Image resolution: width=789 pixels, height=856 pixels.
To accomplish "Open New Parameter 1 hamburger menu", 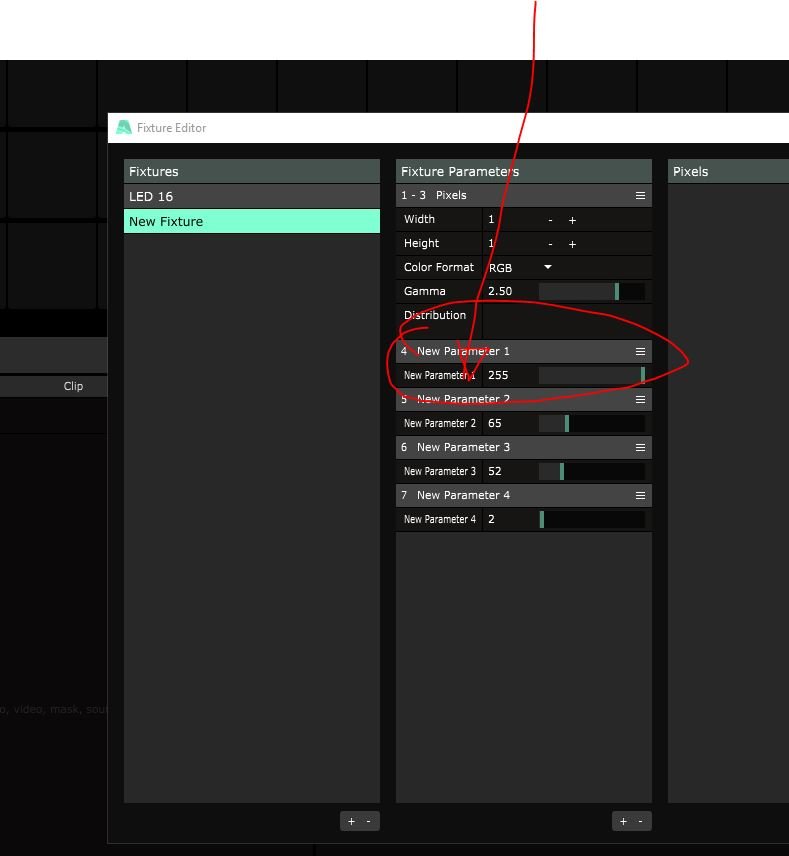I will click(640, 352).
